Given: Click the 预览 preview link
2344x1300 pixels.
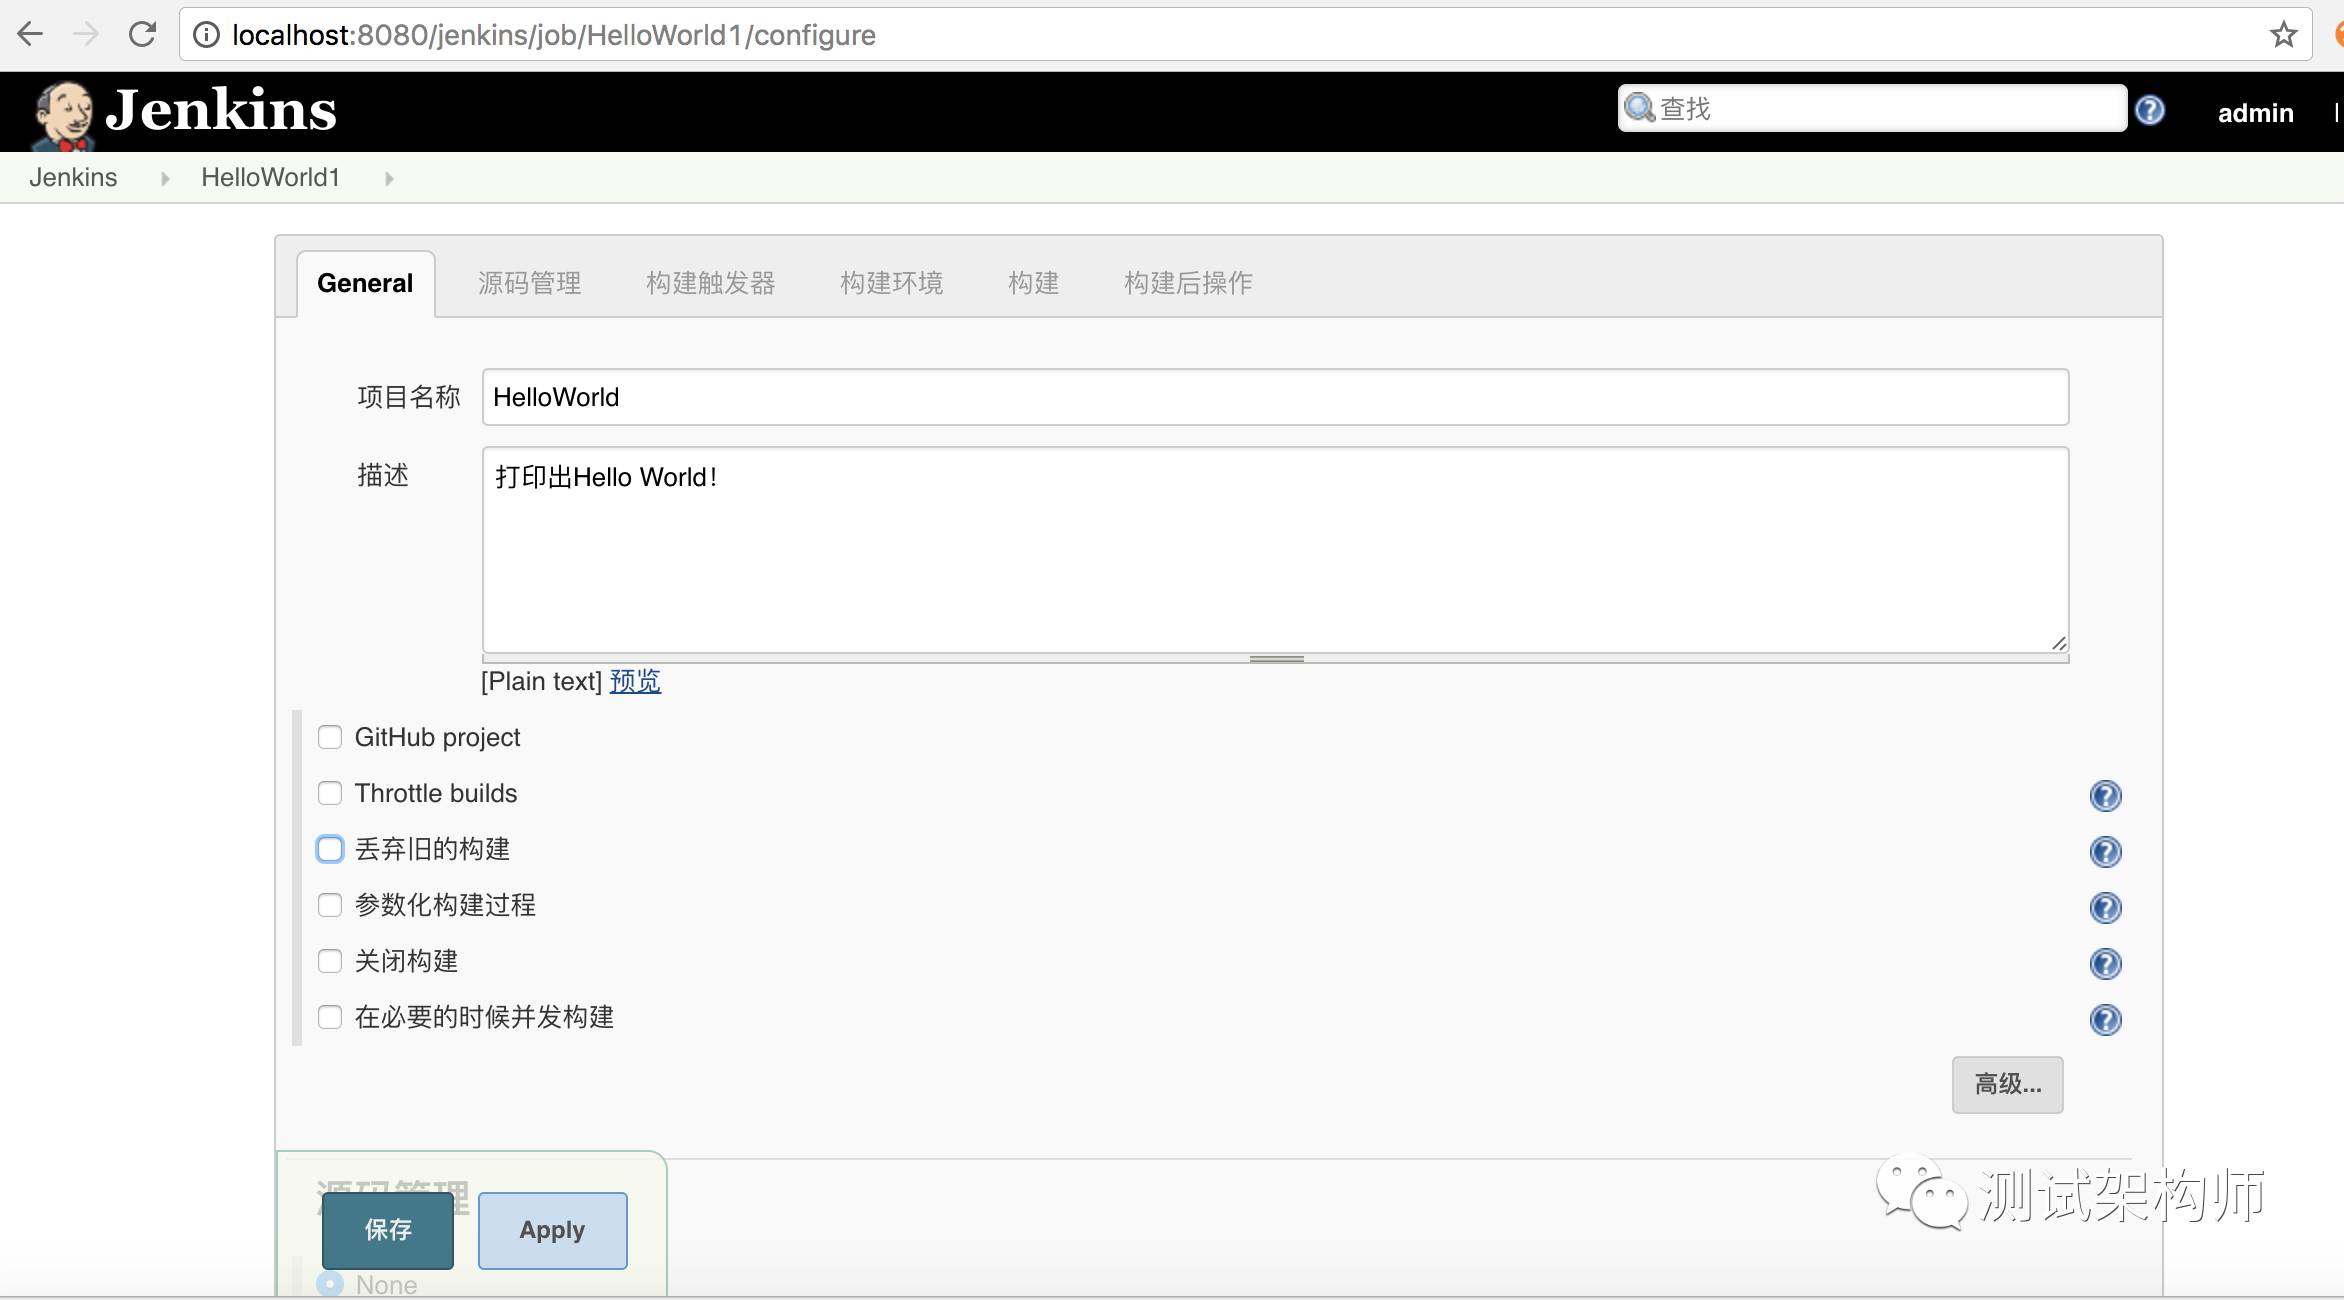Looking at the screenshot, I should [x=635, y=682].
